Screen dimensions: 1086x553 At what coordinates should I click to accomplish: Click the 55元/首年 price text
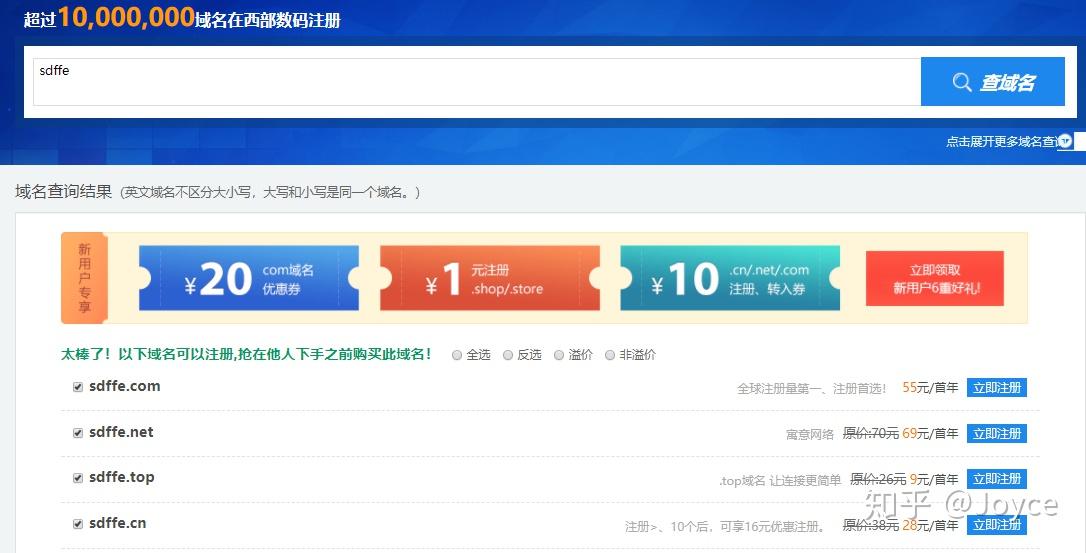point(930,388)
